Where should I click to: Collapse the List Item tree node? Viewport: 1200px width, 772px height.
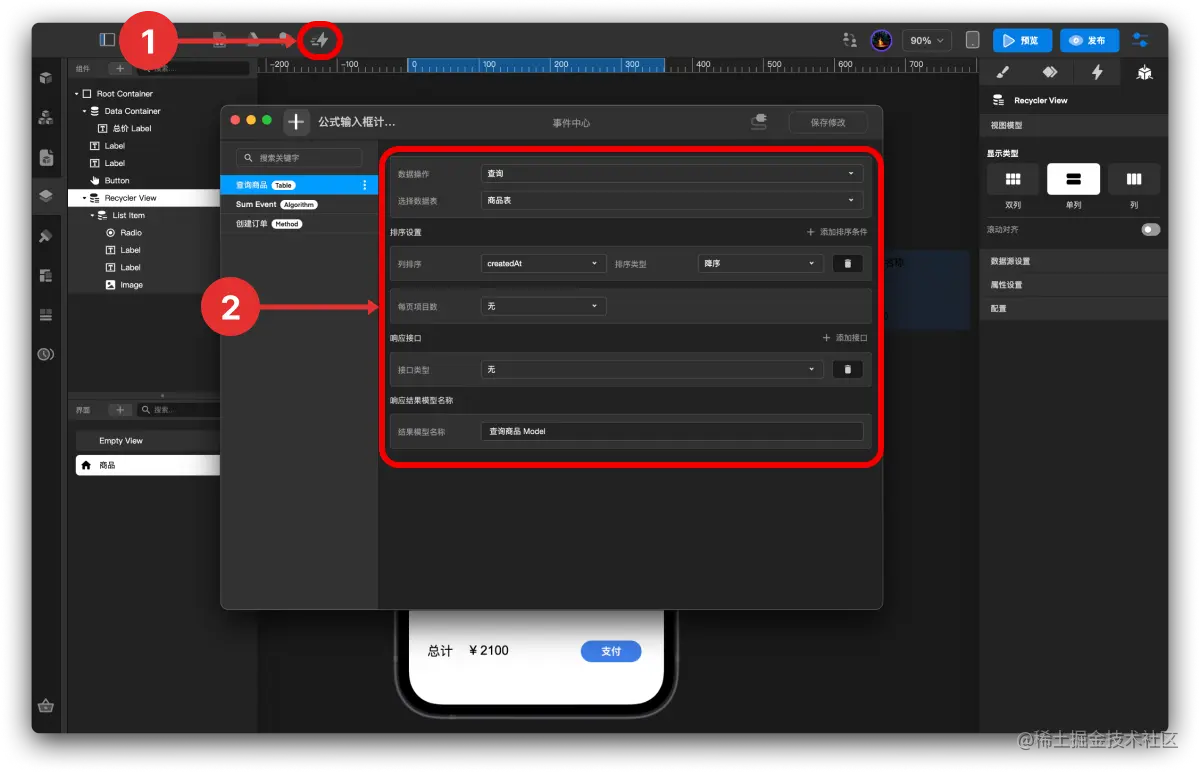click(92, 215)
